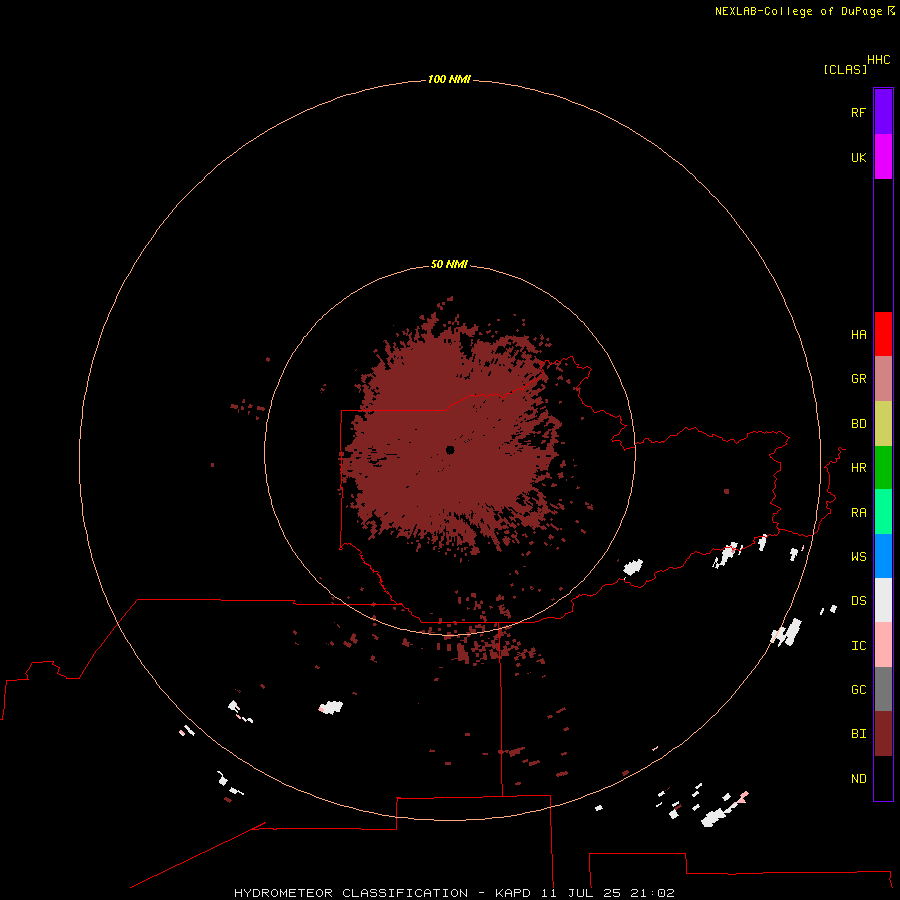The width and height of the screenshot is (900, 900).
Task: Click the ND black legend swatch
Action: tap(883, 778)
